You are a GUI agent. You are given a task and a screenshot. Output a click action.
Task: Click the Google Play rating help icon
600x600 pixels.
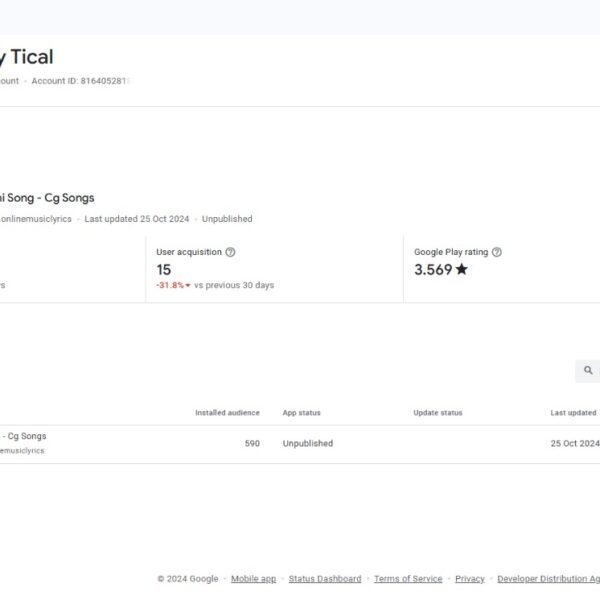(496, 252)
